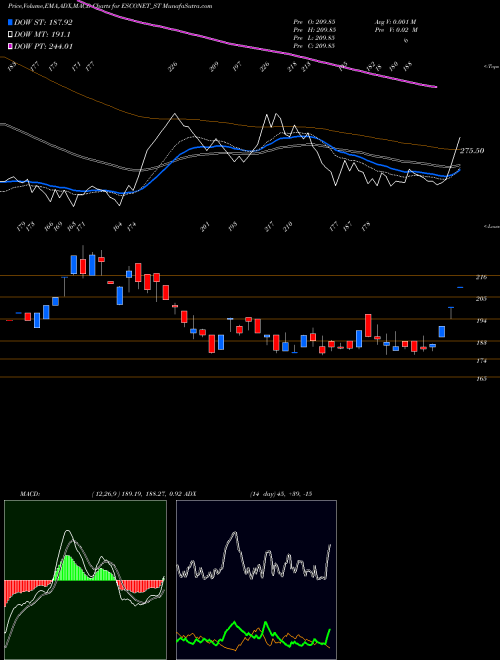Click the low label 195 below EMA chart
This screenshot has width=500, height=660.
232,227
